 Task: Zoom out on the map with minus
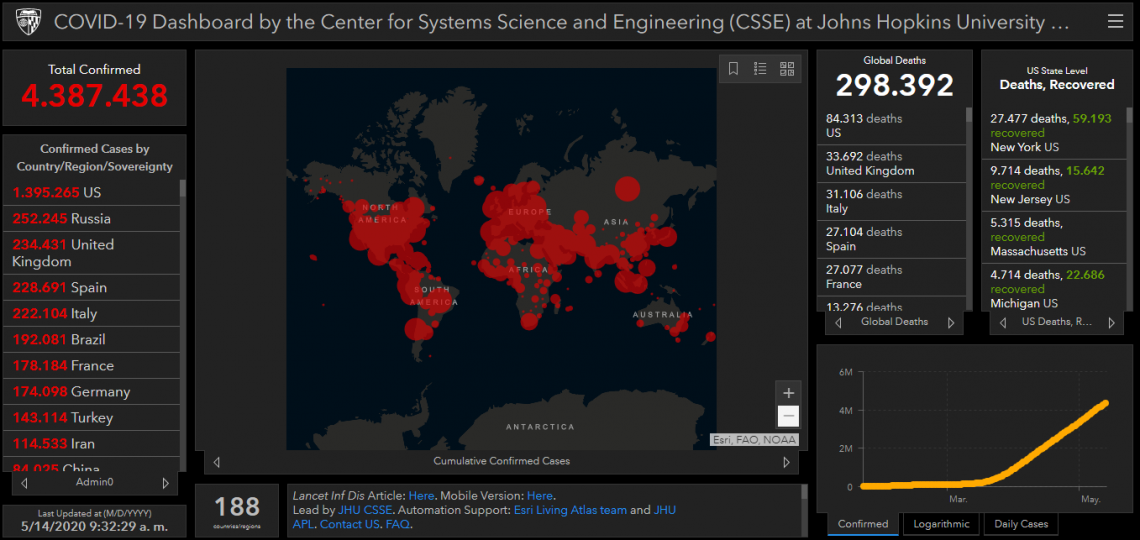point(788,416)
